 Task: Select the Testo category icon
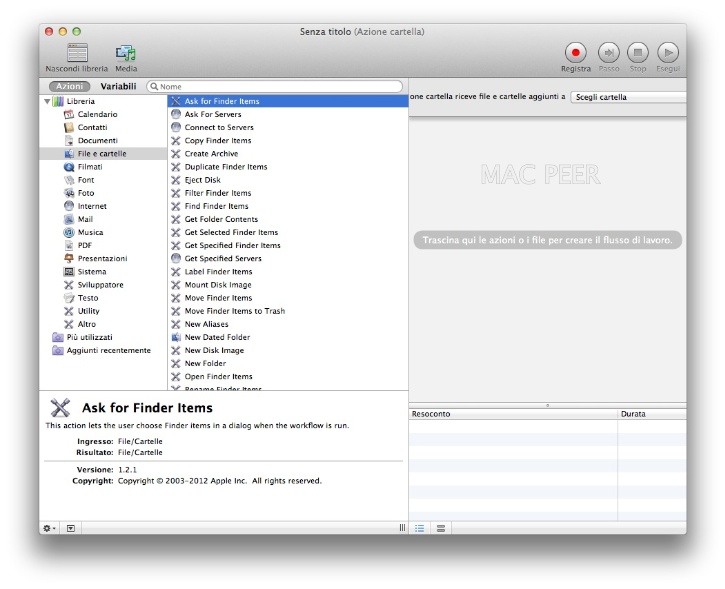pos(69,298)
